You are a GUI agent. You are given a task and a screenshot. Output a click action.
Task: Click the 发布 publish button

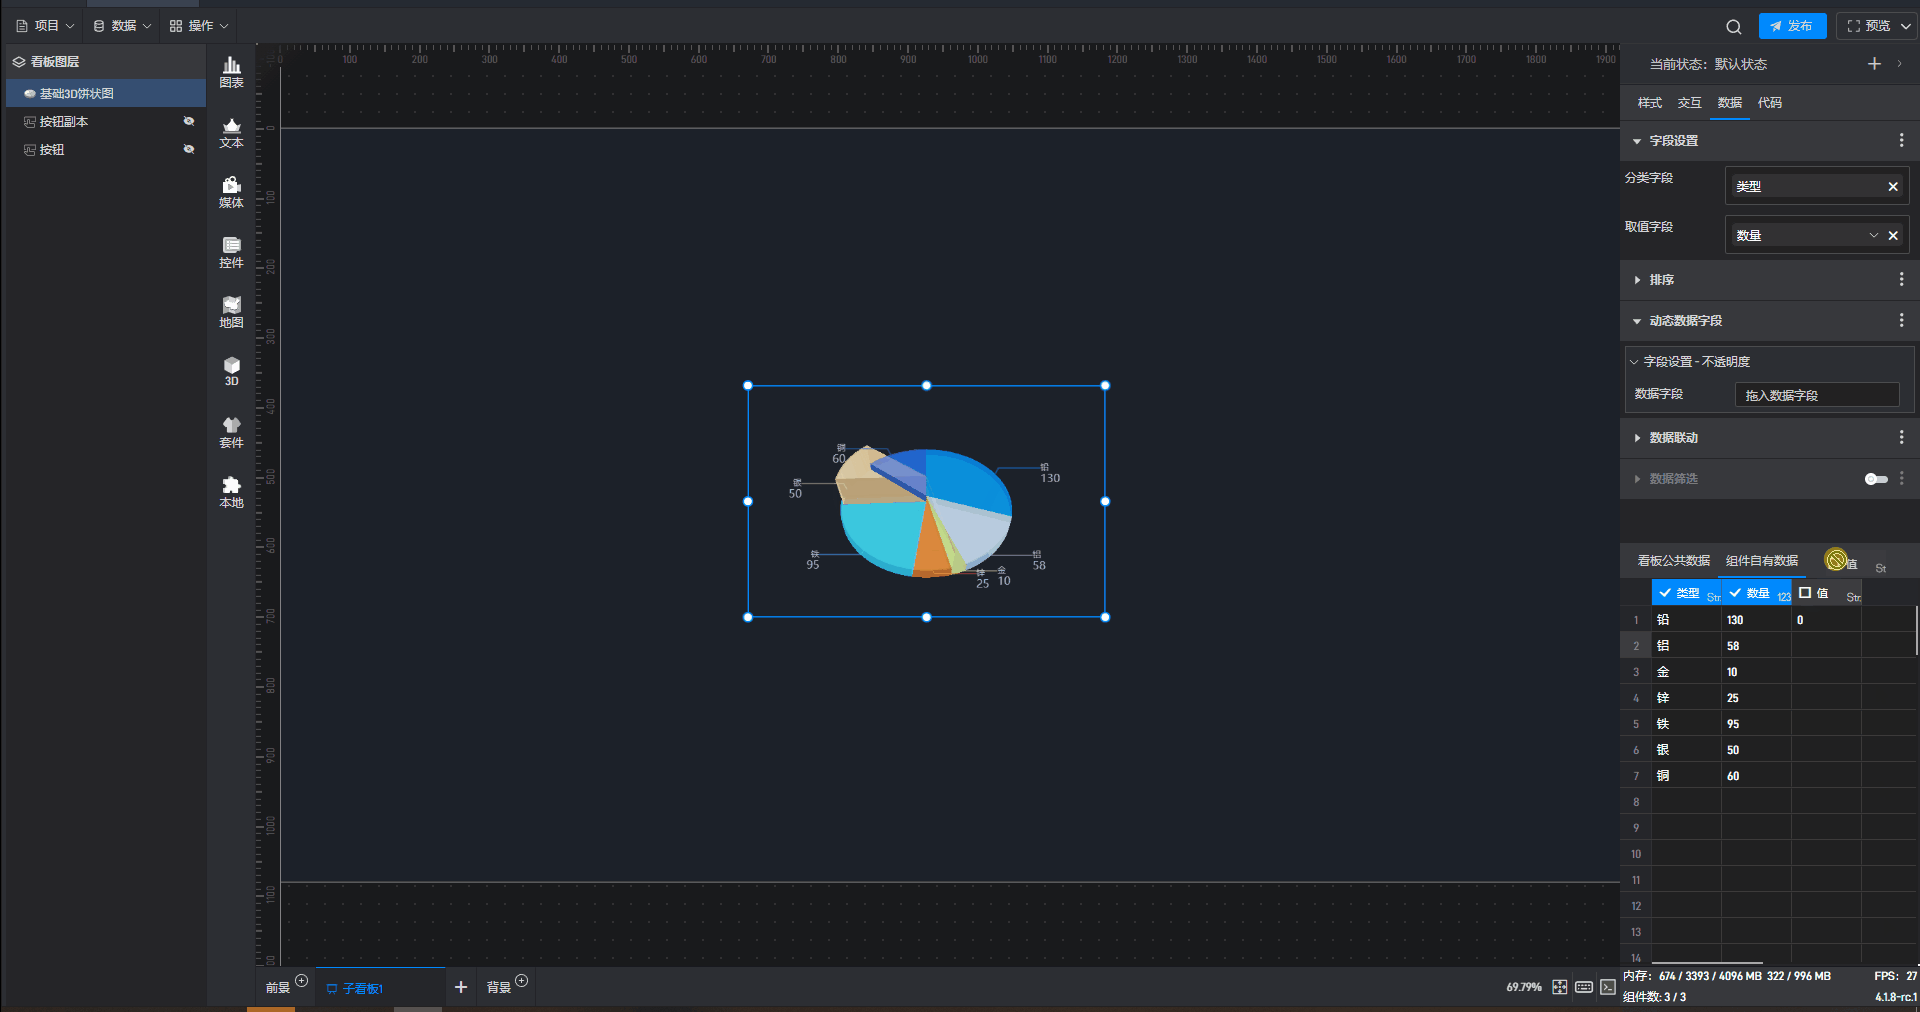[1791, 26]
